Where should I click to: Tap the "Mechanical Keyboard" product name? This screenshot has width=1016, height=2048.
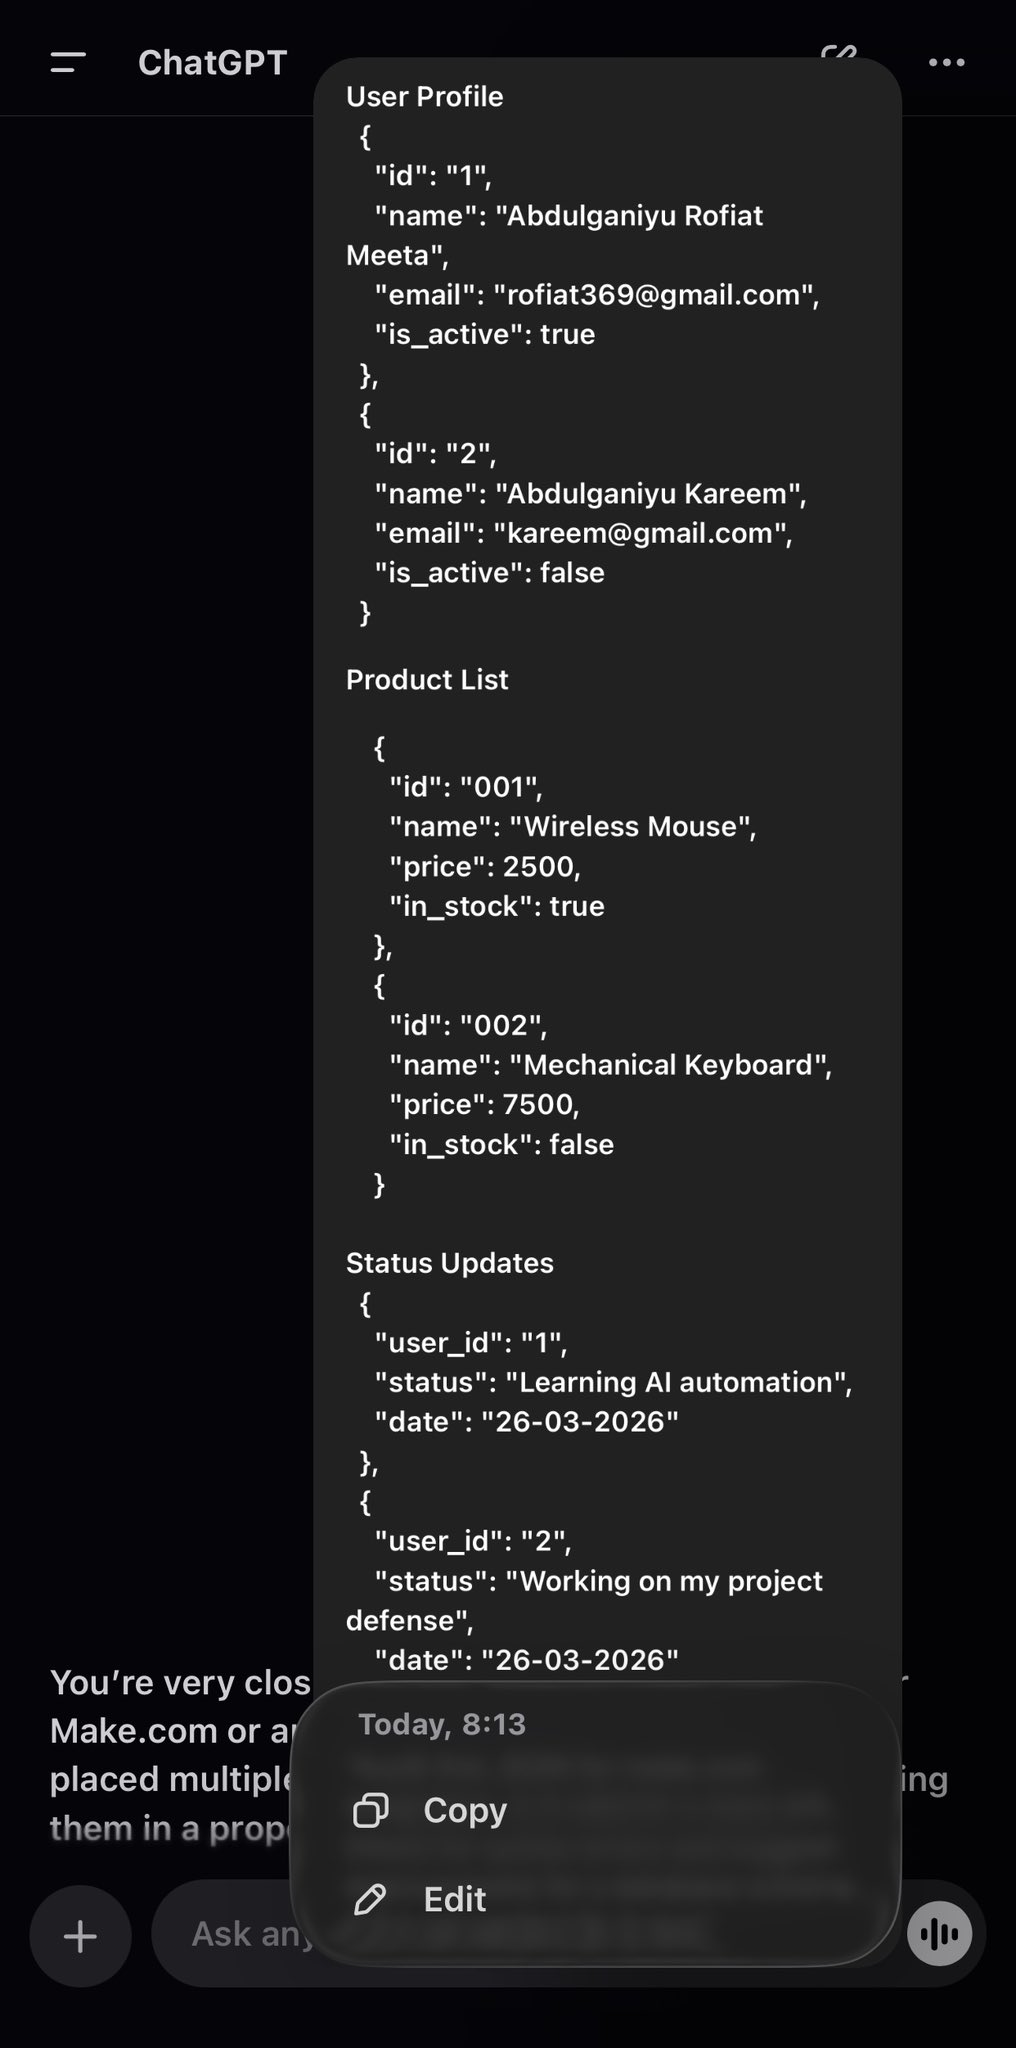(669, 1065)
